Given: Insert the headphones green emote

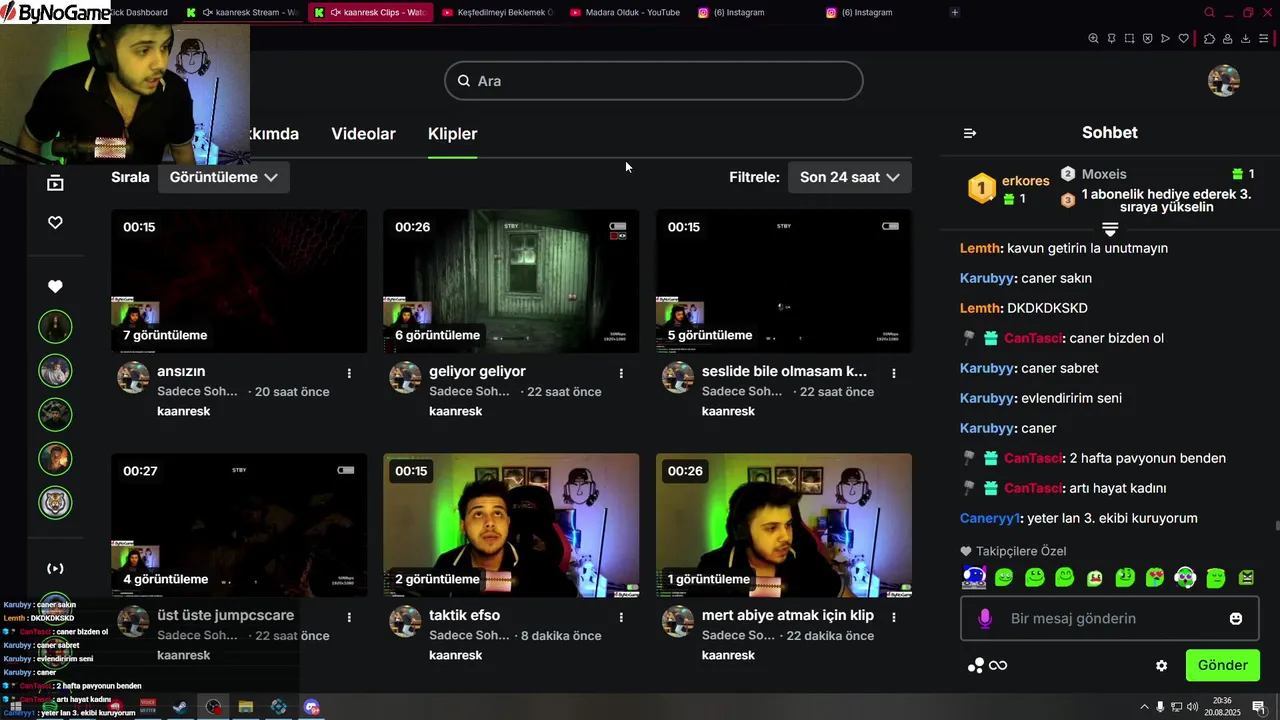Looking at the screenshot, I should pos(1185,577).
